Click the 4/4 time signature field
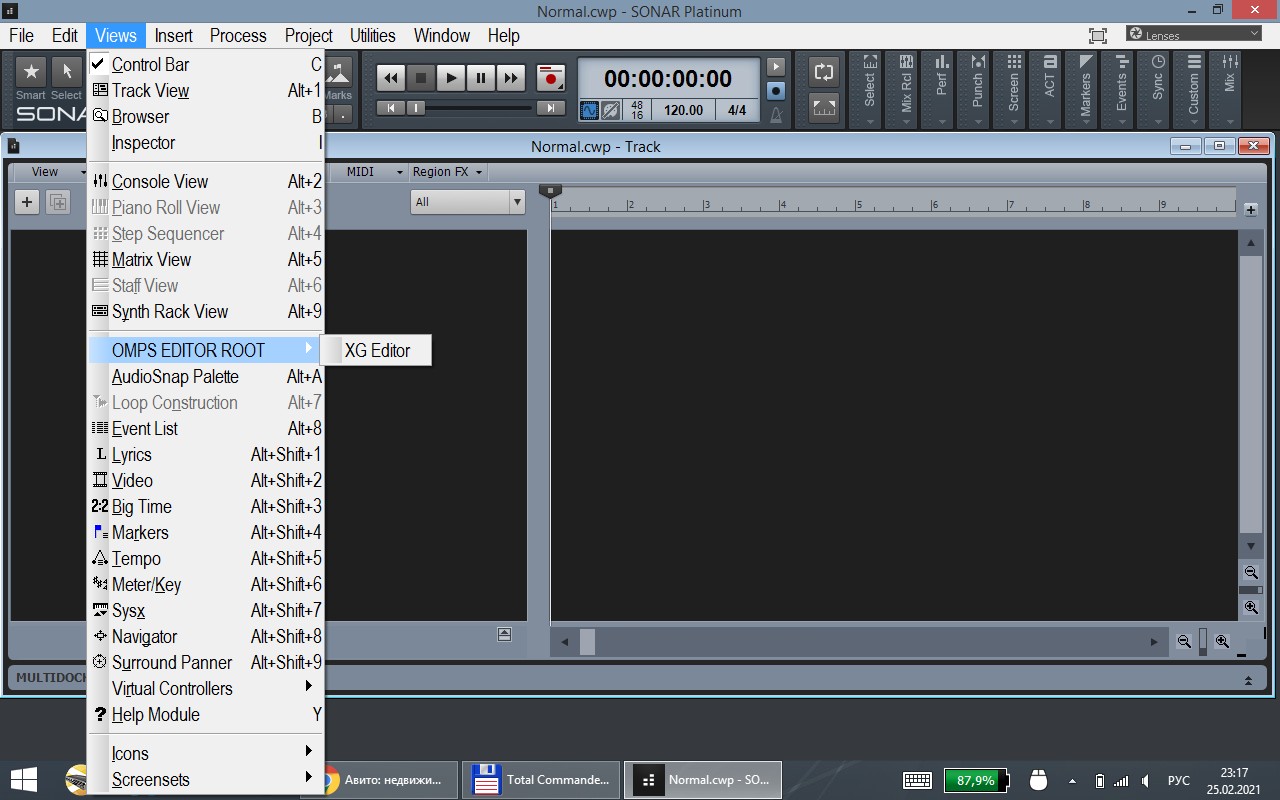Screen dimensions: 1280x800 pyautogui.click(x=737, y=110)
